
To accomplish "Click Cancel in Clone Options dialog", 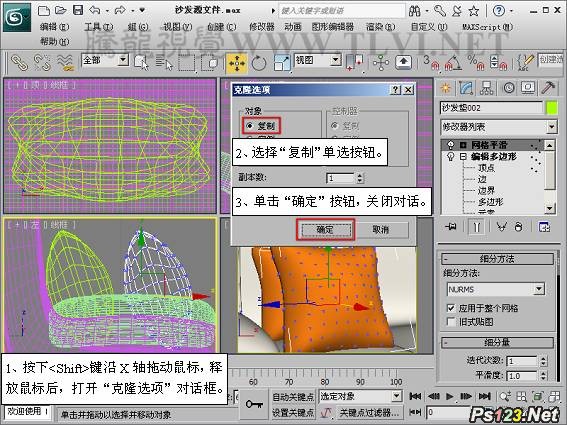I will tap(381, 230).
